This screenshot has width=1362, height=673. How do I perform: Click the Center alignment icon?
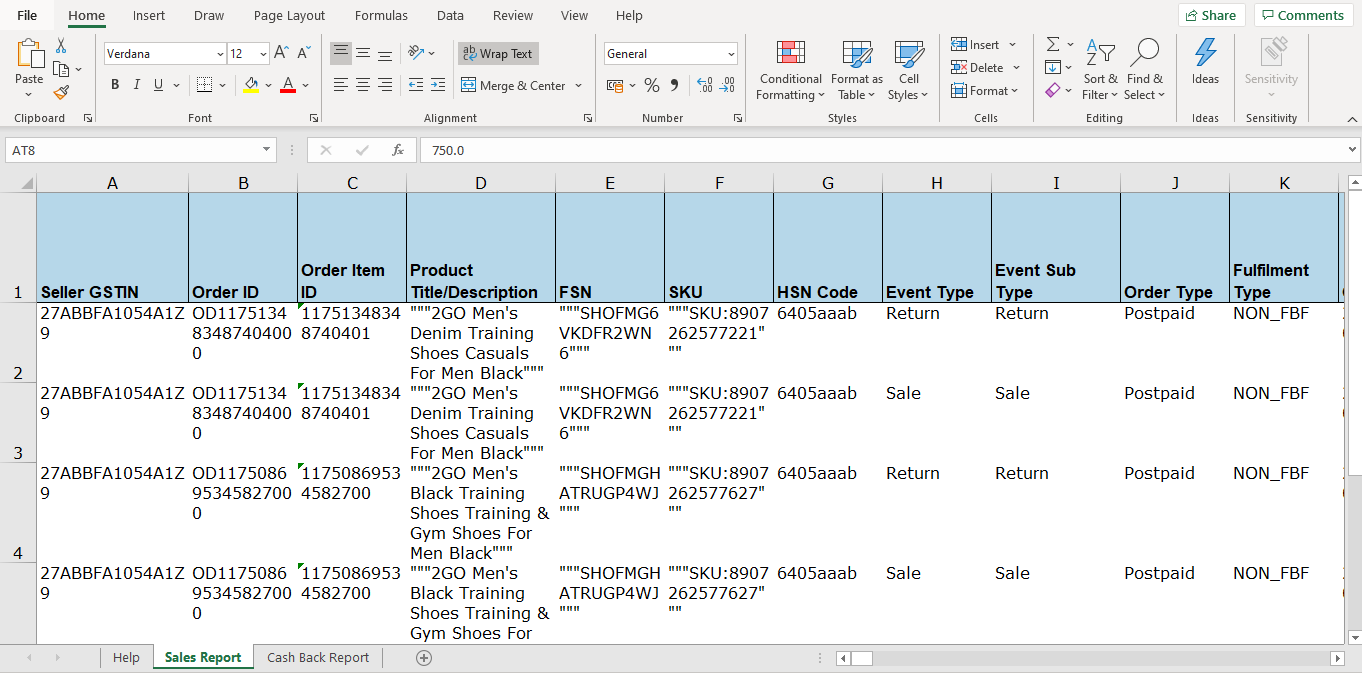[x=363, y=85]
